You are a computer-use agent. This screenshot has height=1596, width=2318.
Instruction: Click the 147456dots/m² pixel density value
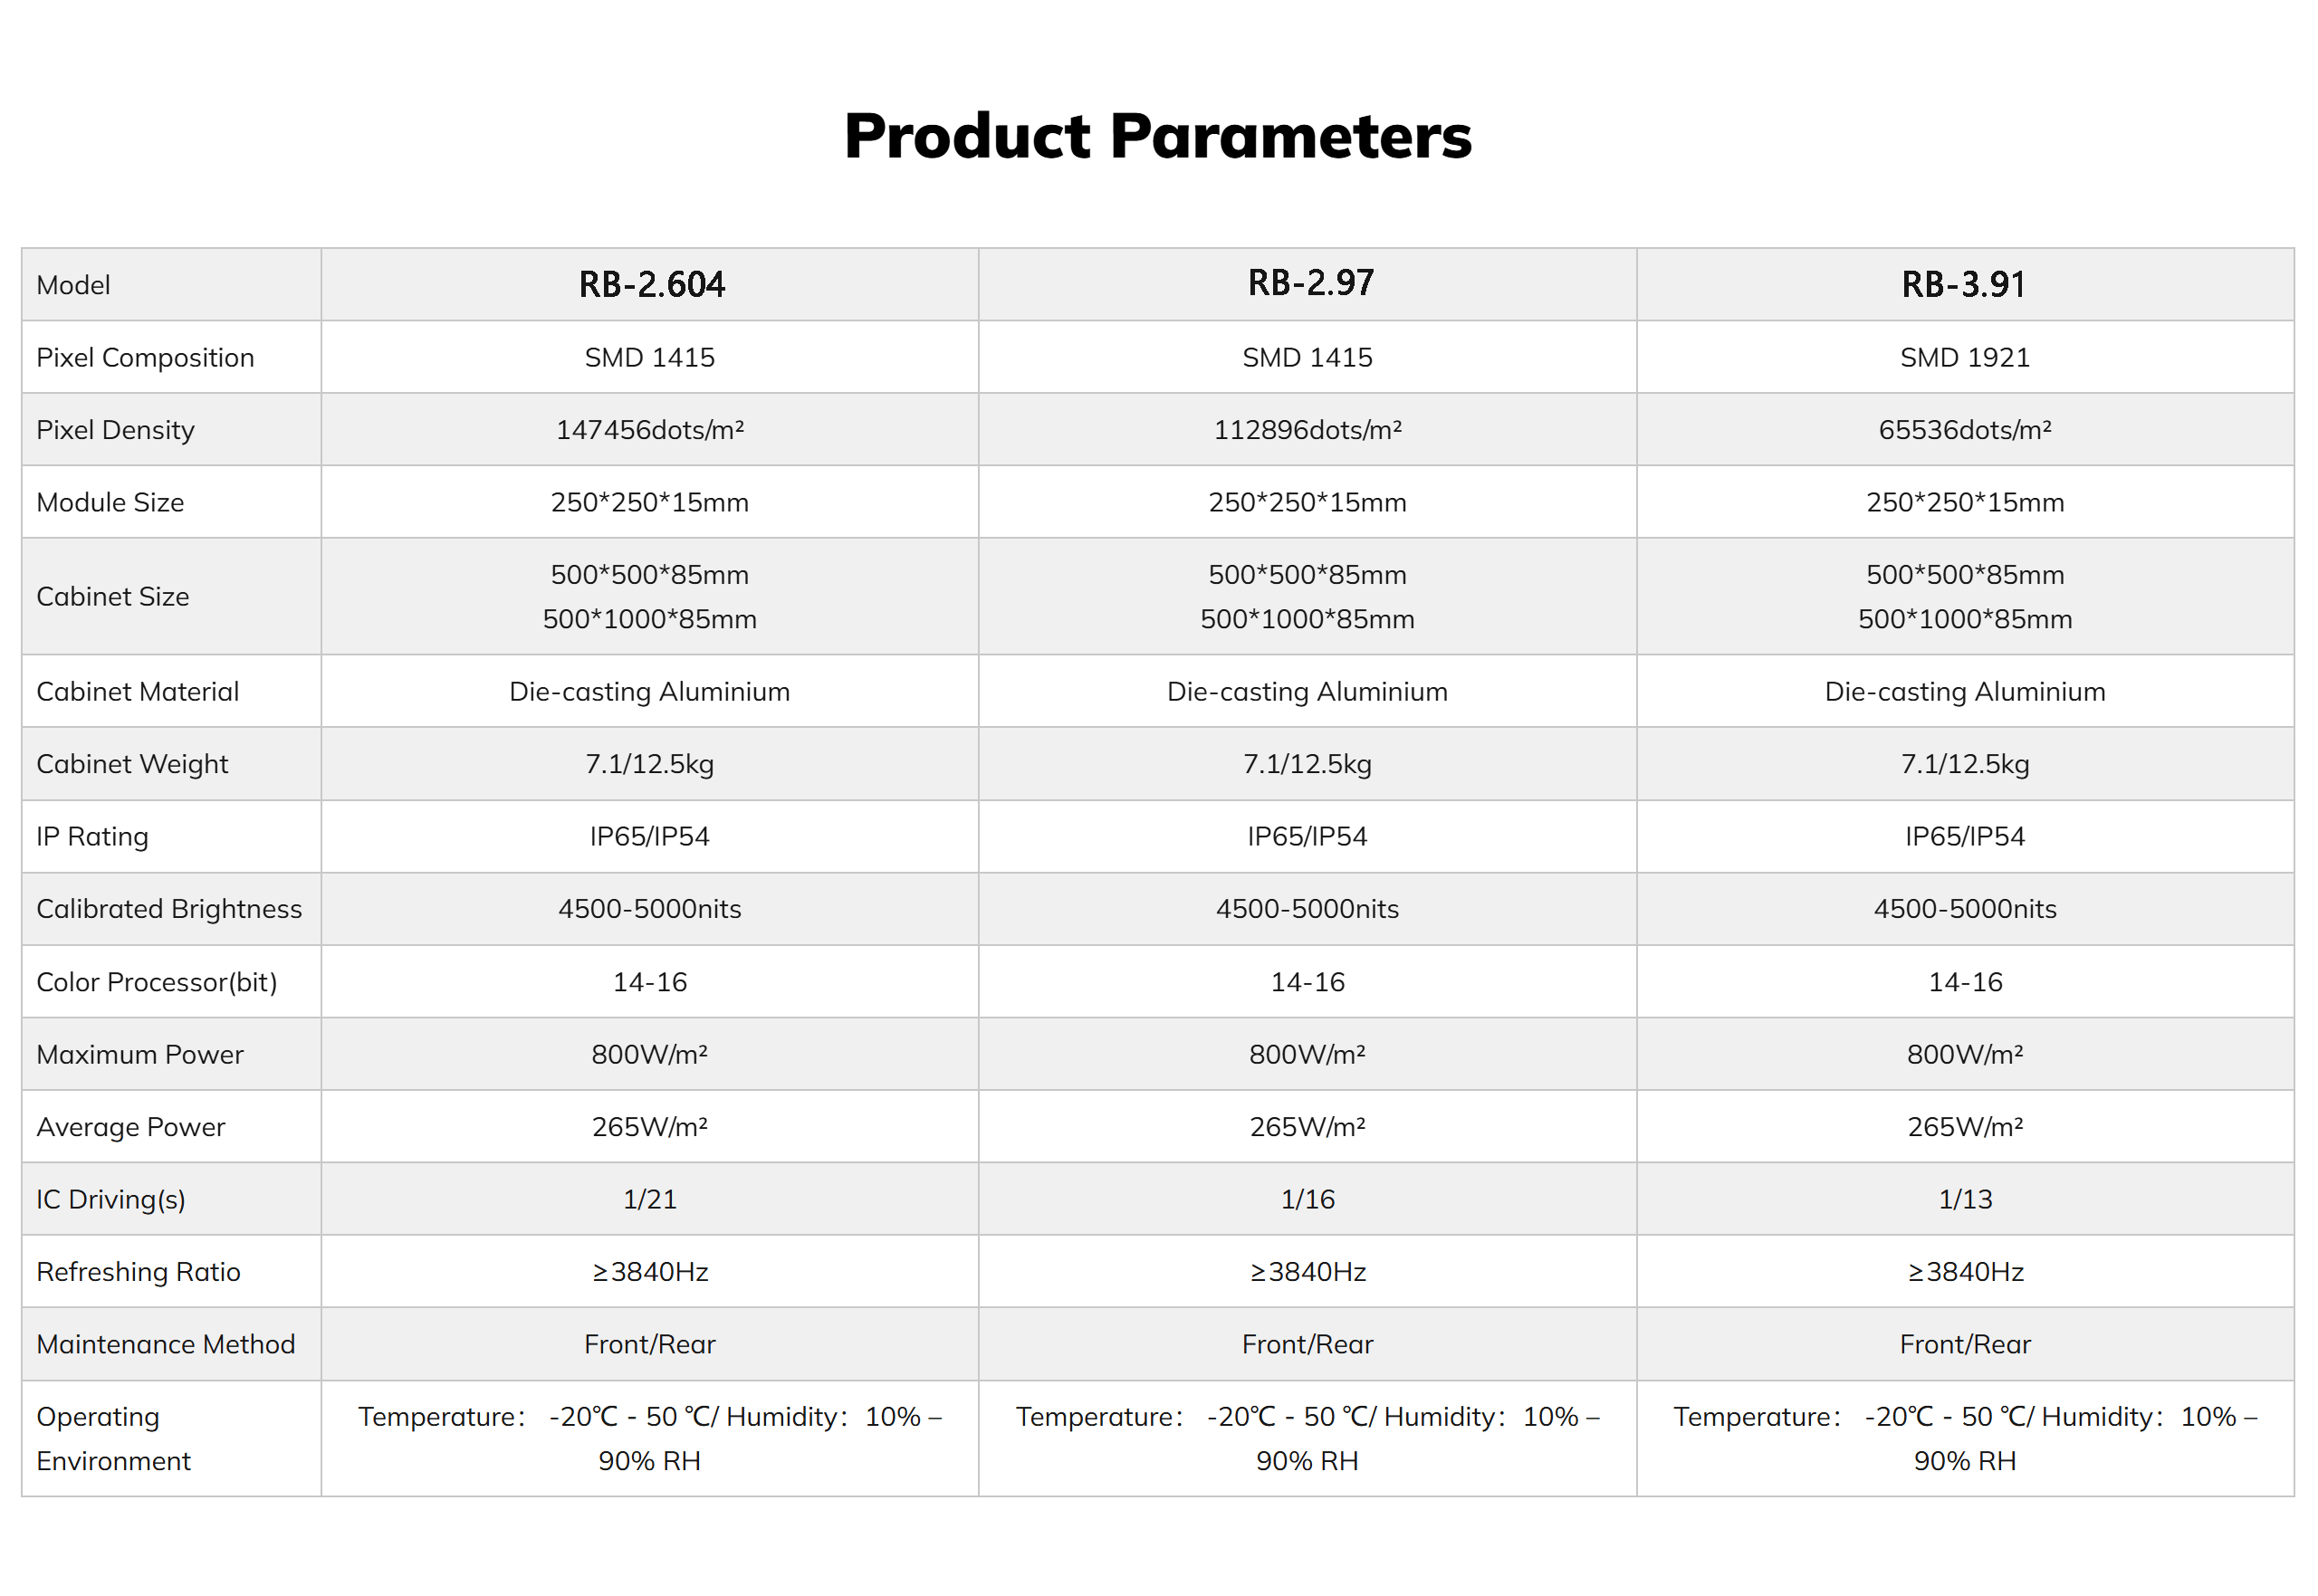[x=650, y=430]
